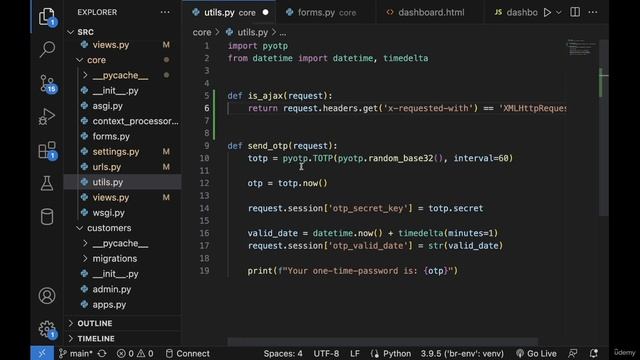This screenshot has width=640, height=360.
Task: Click the remote window indicator
Action: point(42,353)
